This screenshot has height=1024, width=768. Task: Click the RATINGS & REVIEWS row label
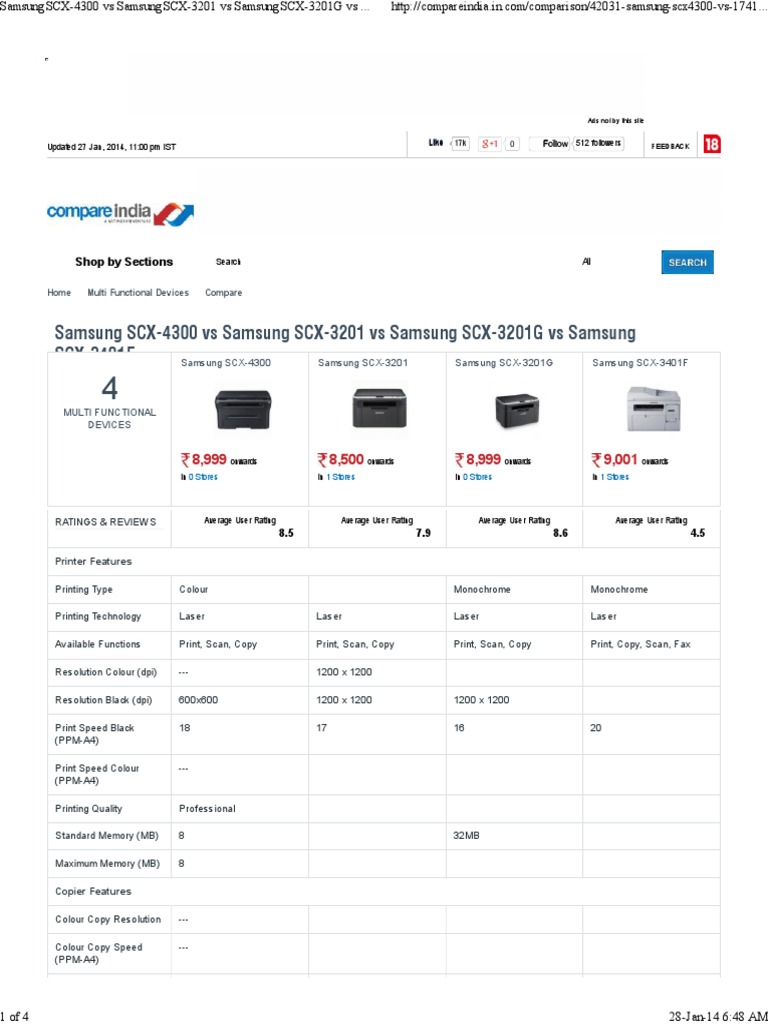pos(106,522)
